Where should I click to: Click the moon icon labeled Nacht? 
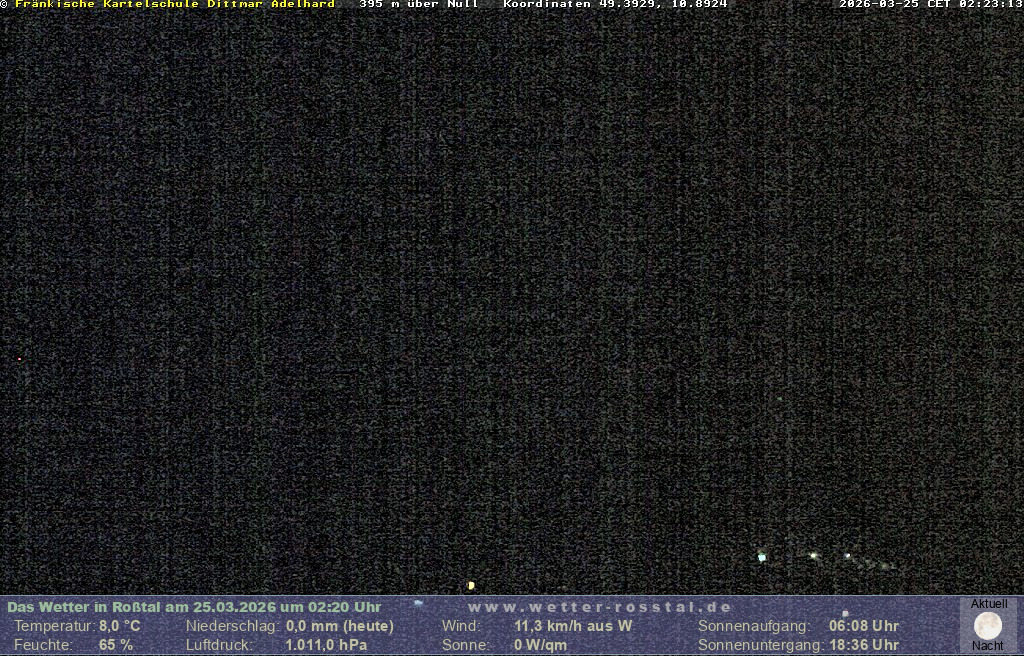point(988,626)
